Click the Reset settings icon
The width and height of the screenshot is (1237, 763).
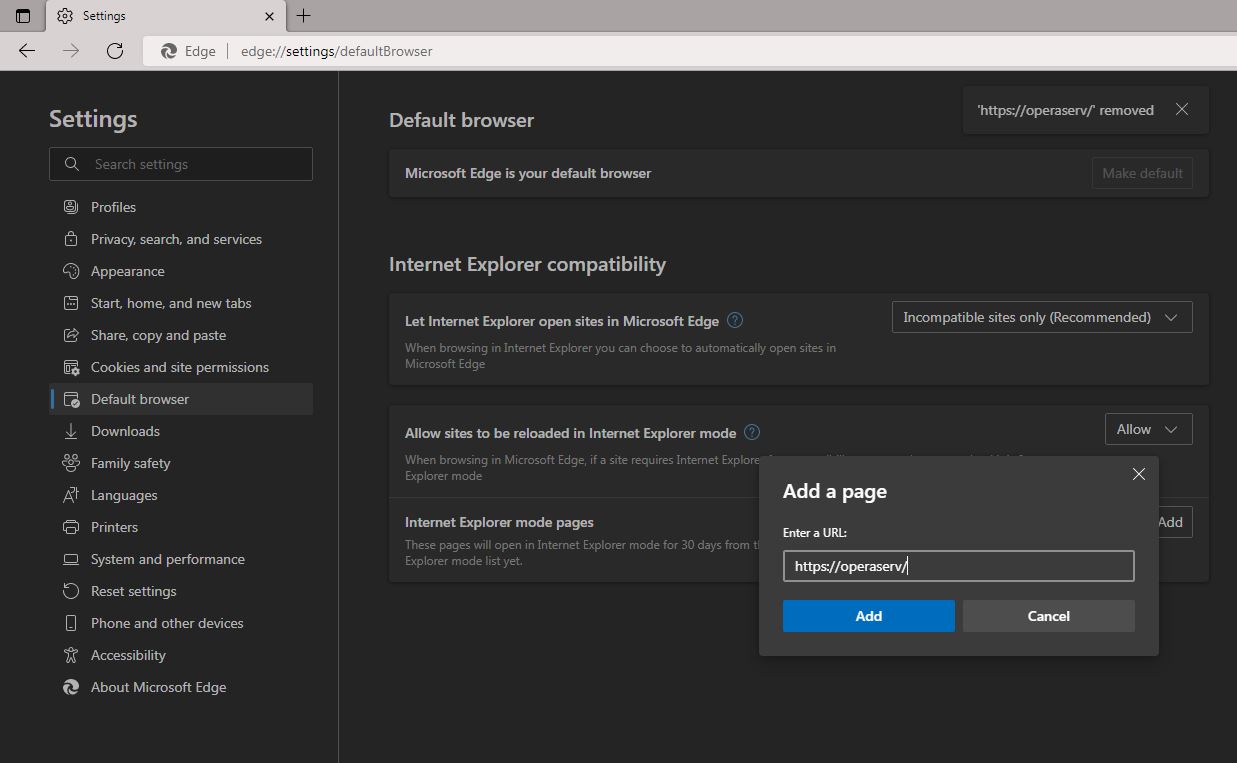click(x=71, y=591)
